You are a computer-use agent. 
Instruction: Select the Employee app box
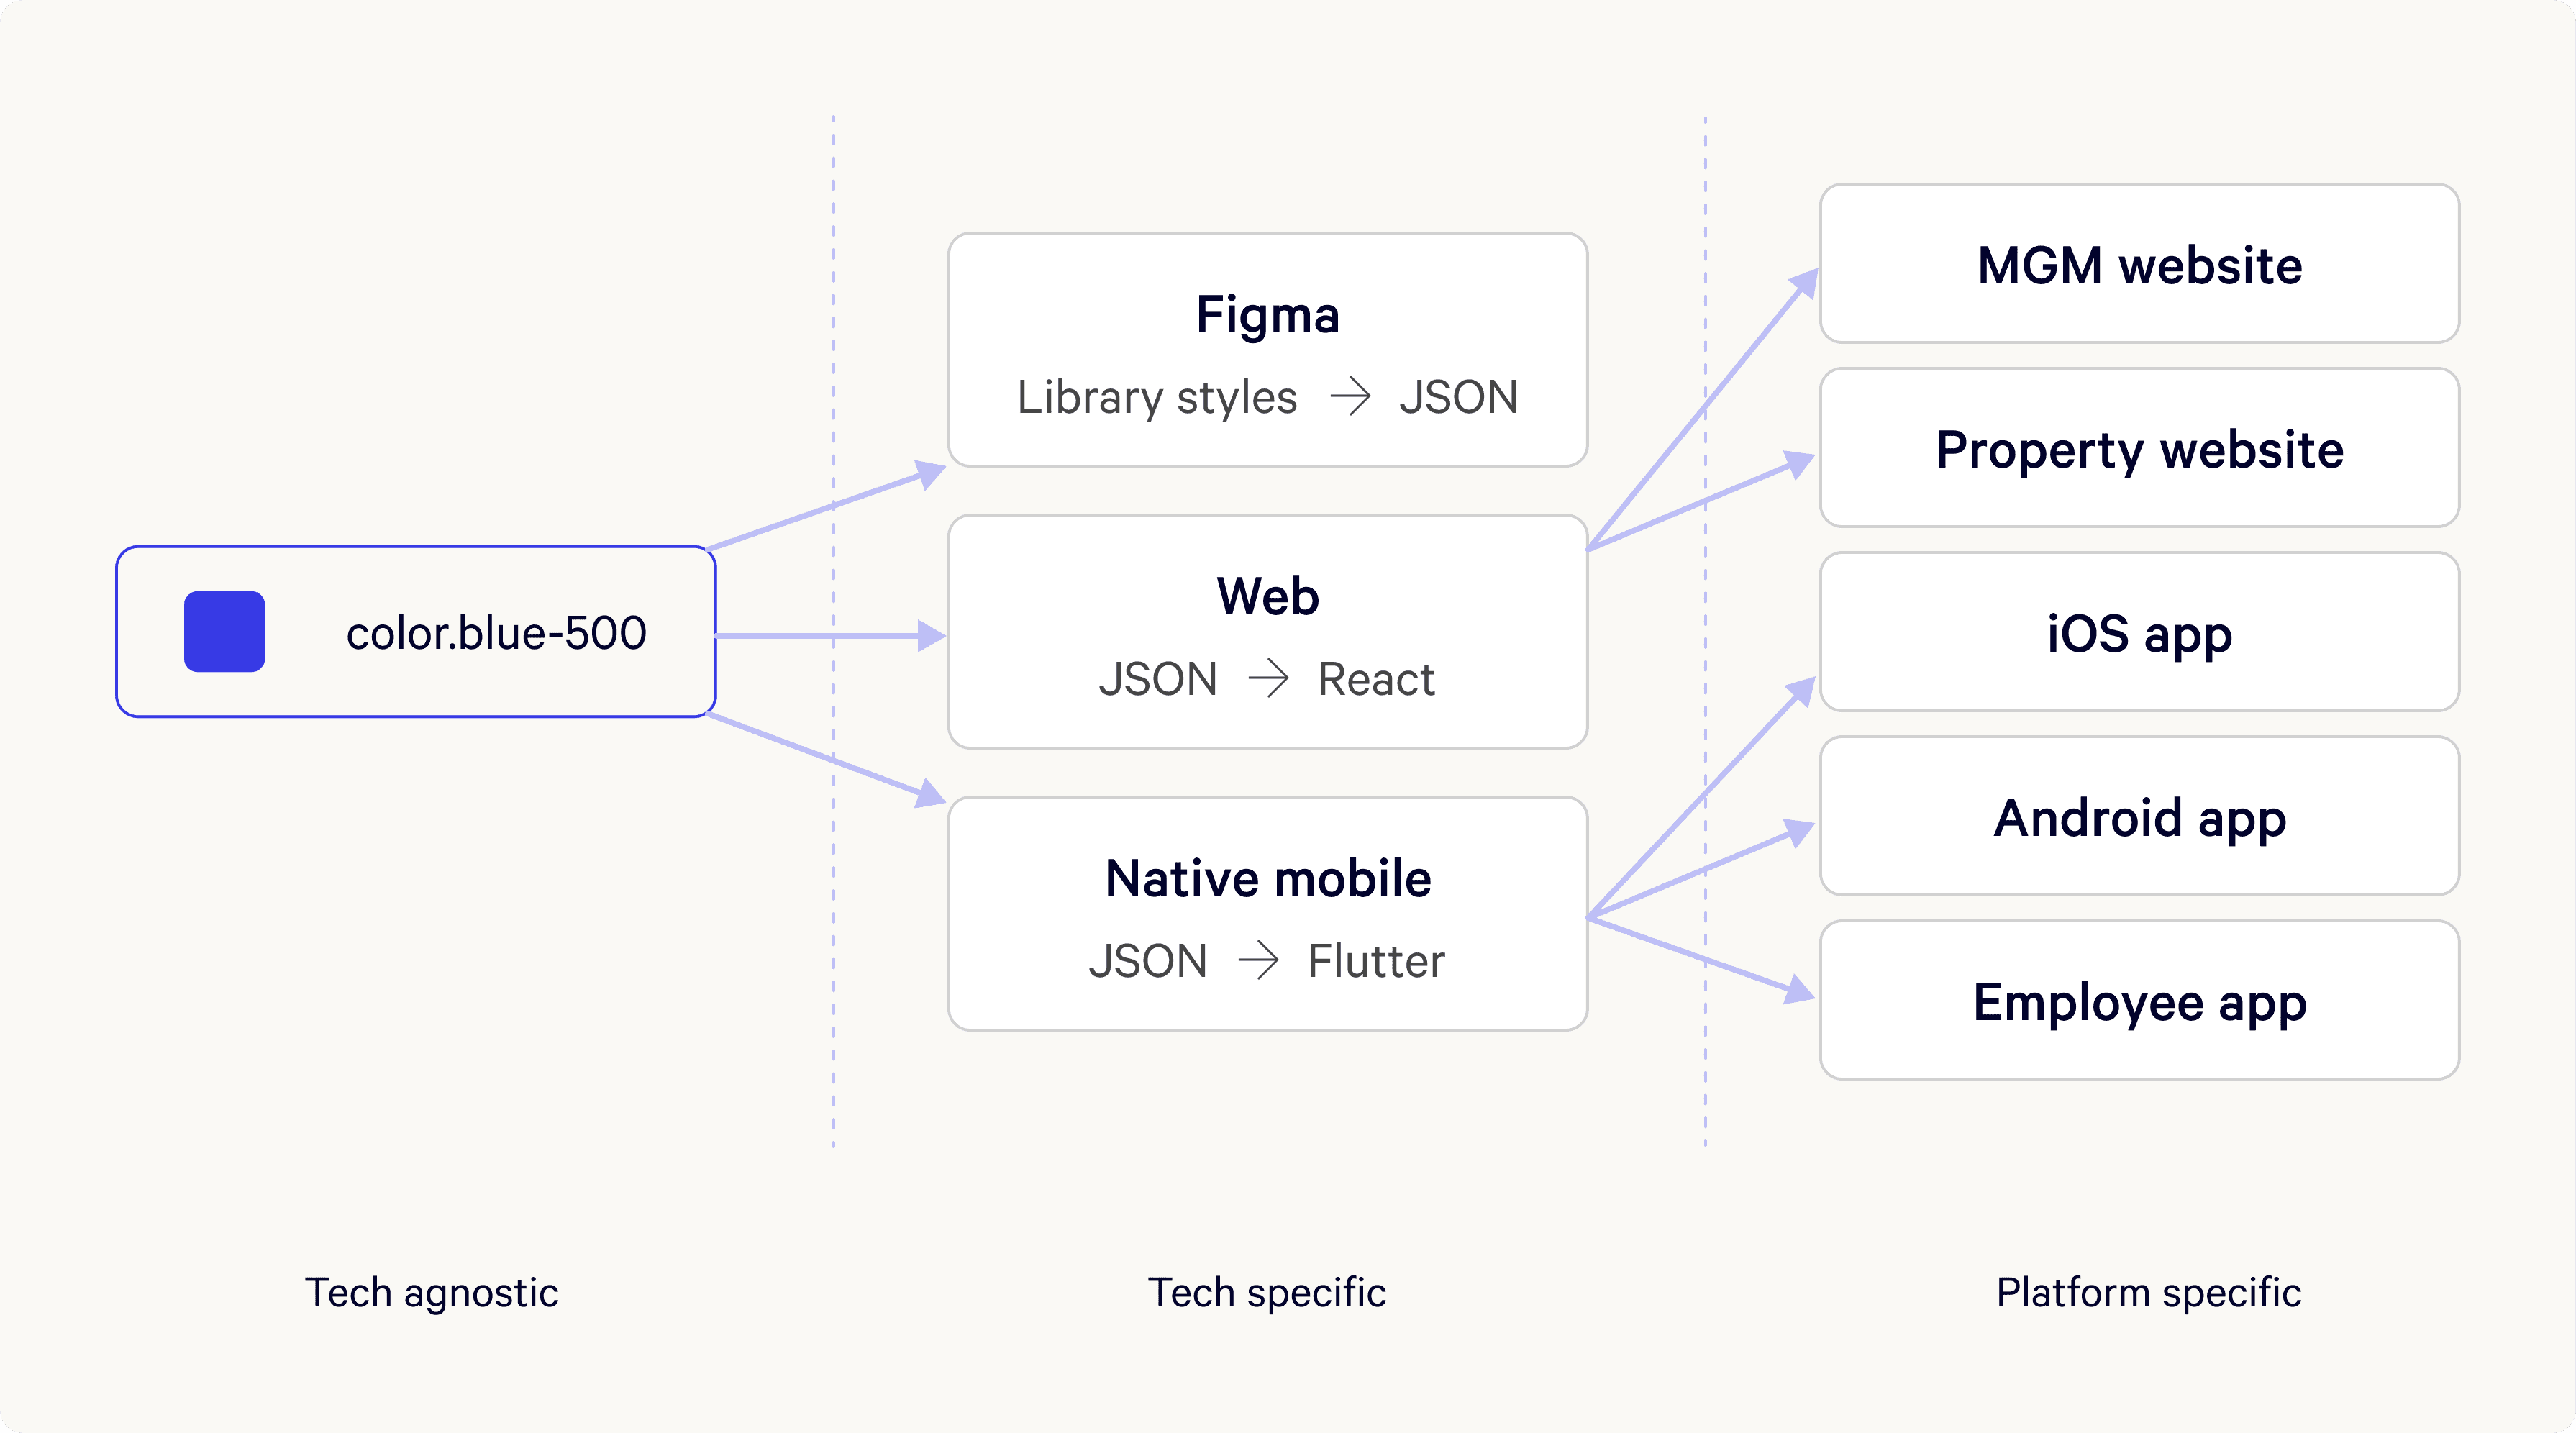(2139, 1001)
